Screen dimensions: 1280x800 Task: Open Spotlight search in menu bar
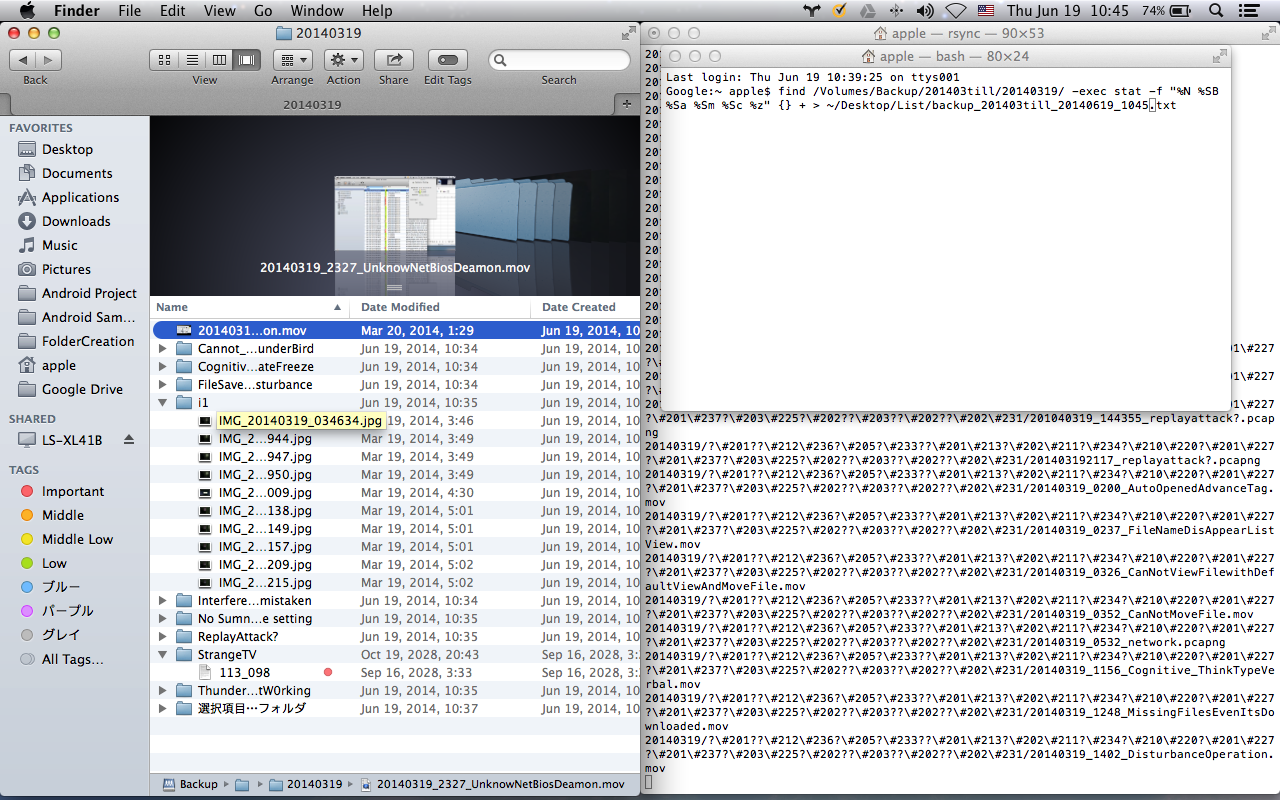[1216, 11]
